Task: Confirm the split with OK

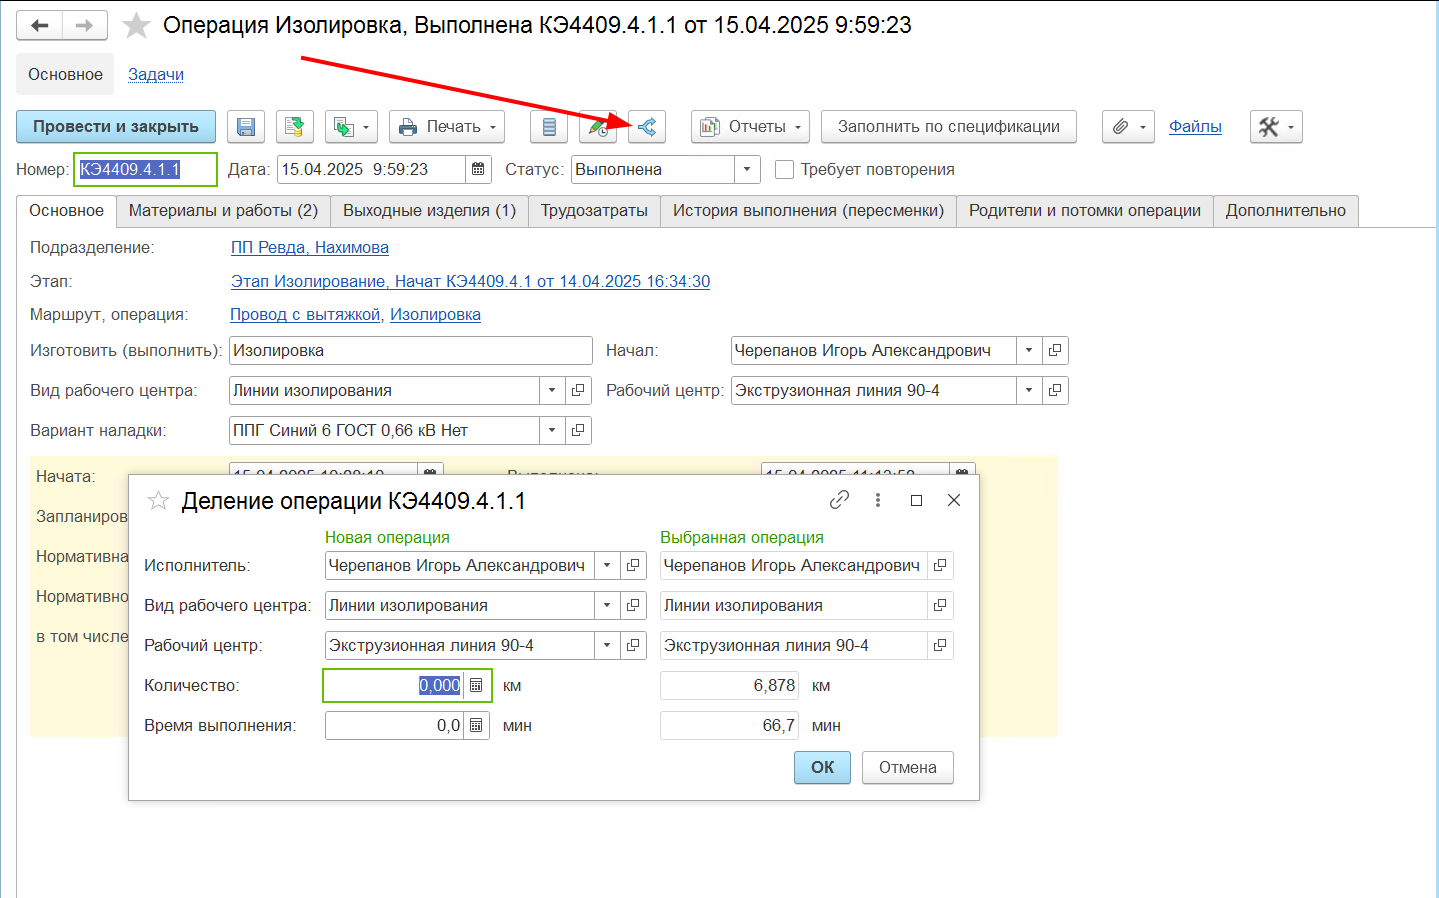Action: [822, 768]
